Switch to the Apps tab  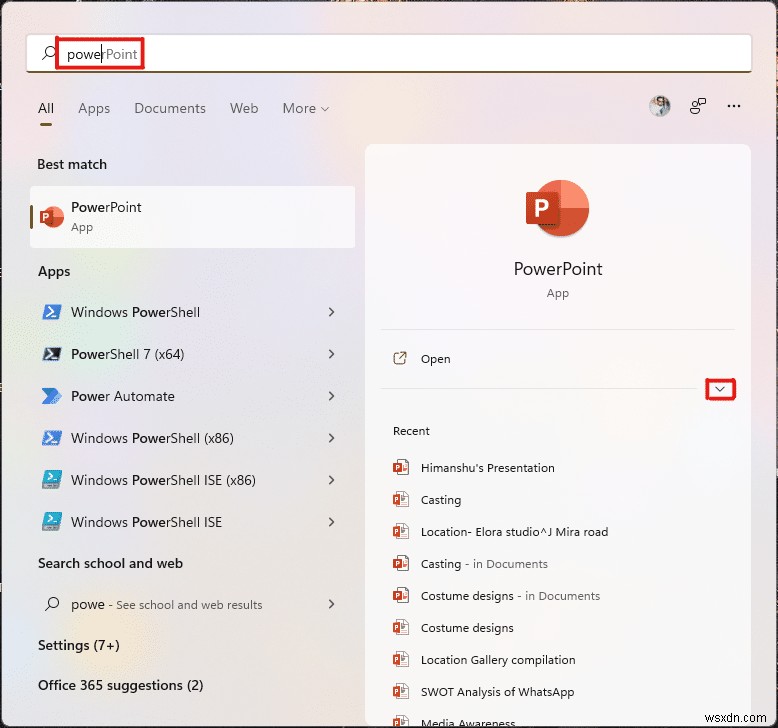pyautogui.click(x=94, y=108)
